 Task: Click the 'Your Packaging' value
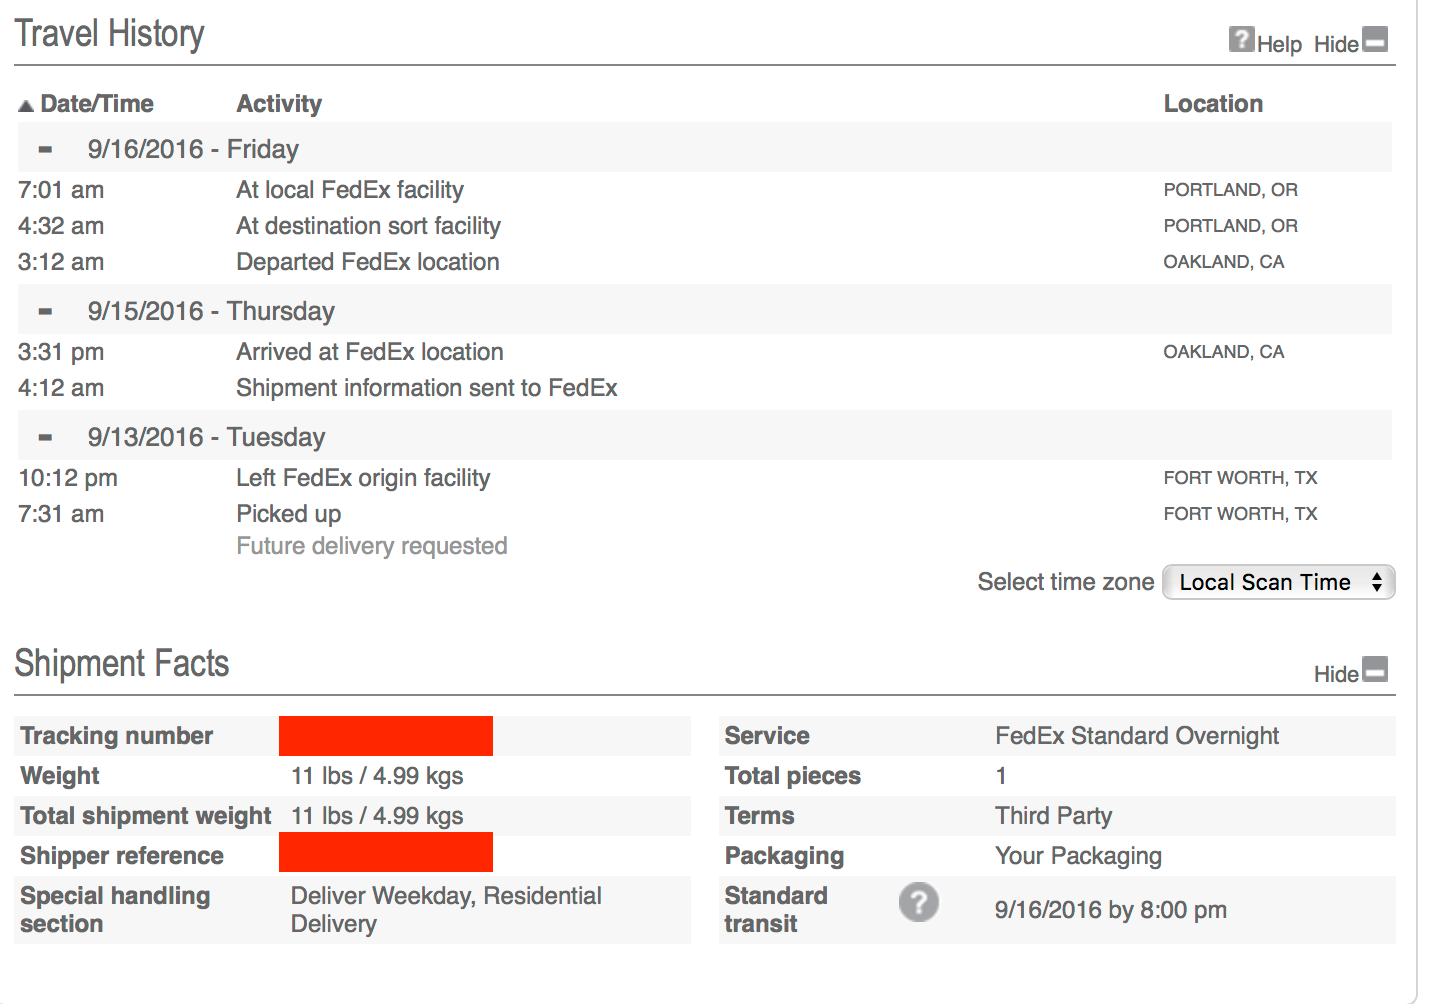tap(1079, 856)
